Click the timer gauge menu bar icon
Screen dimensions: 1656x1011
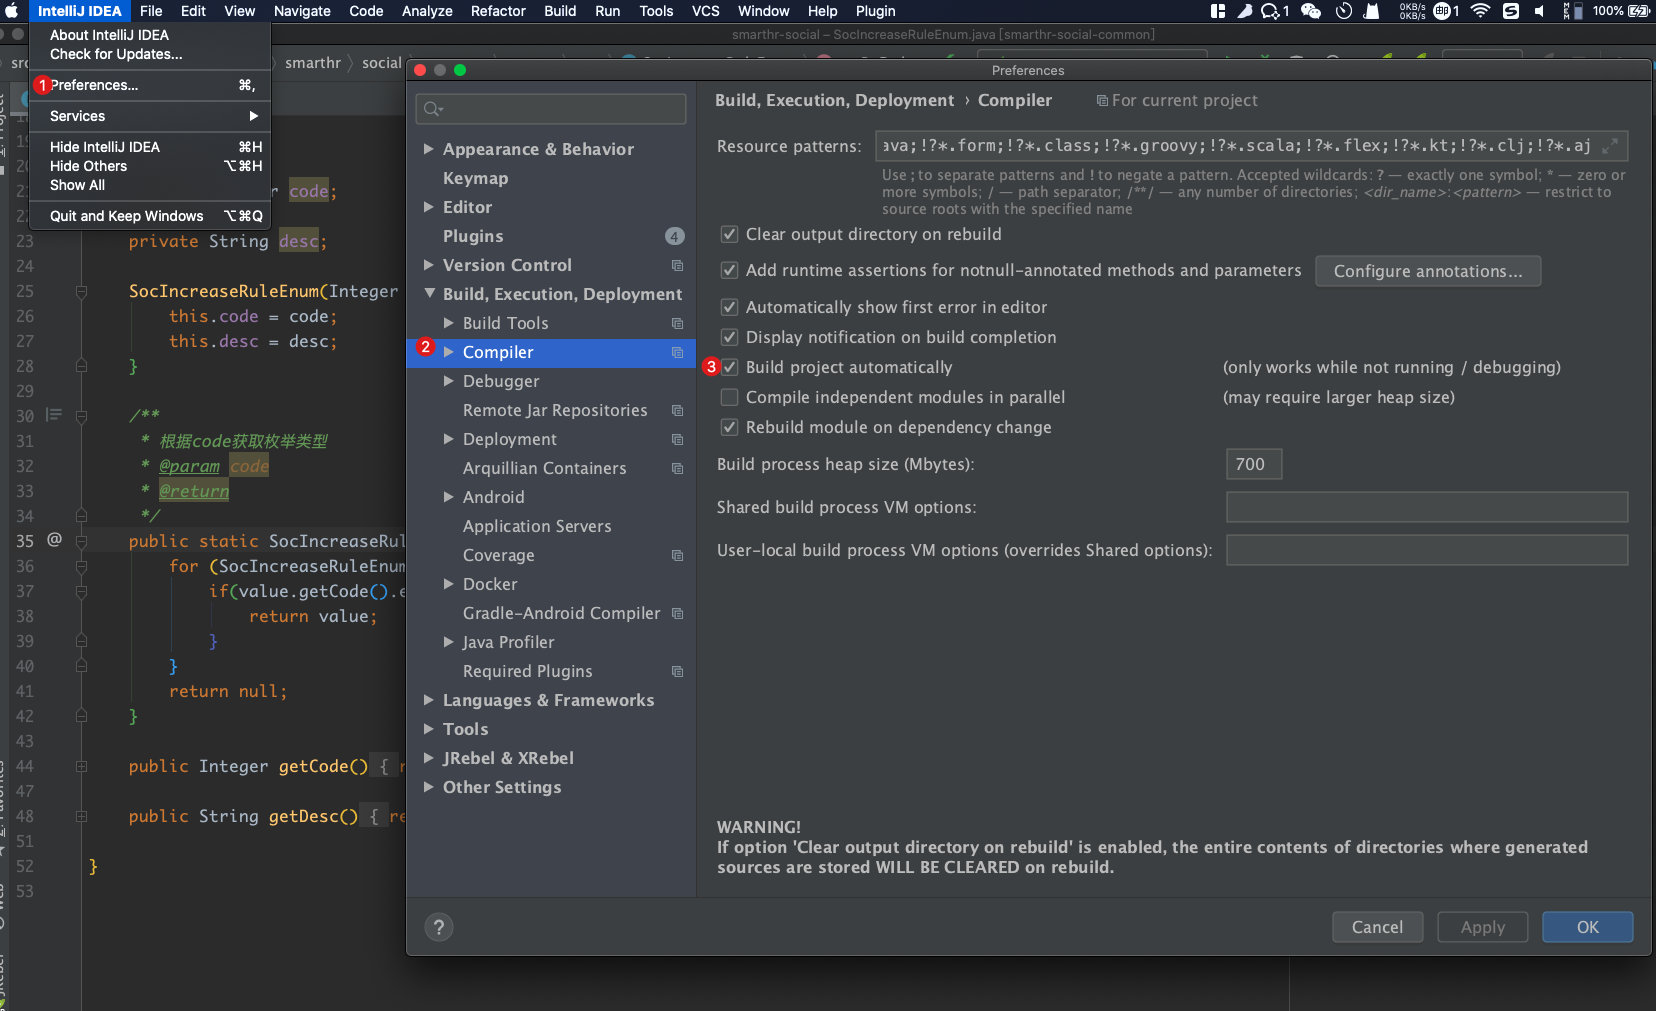tap(1344, 11)
